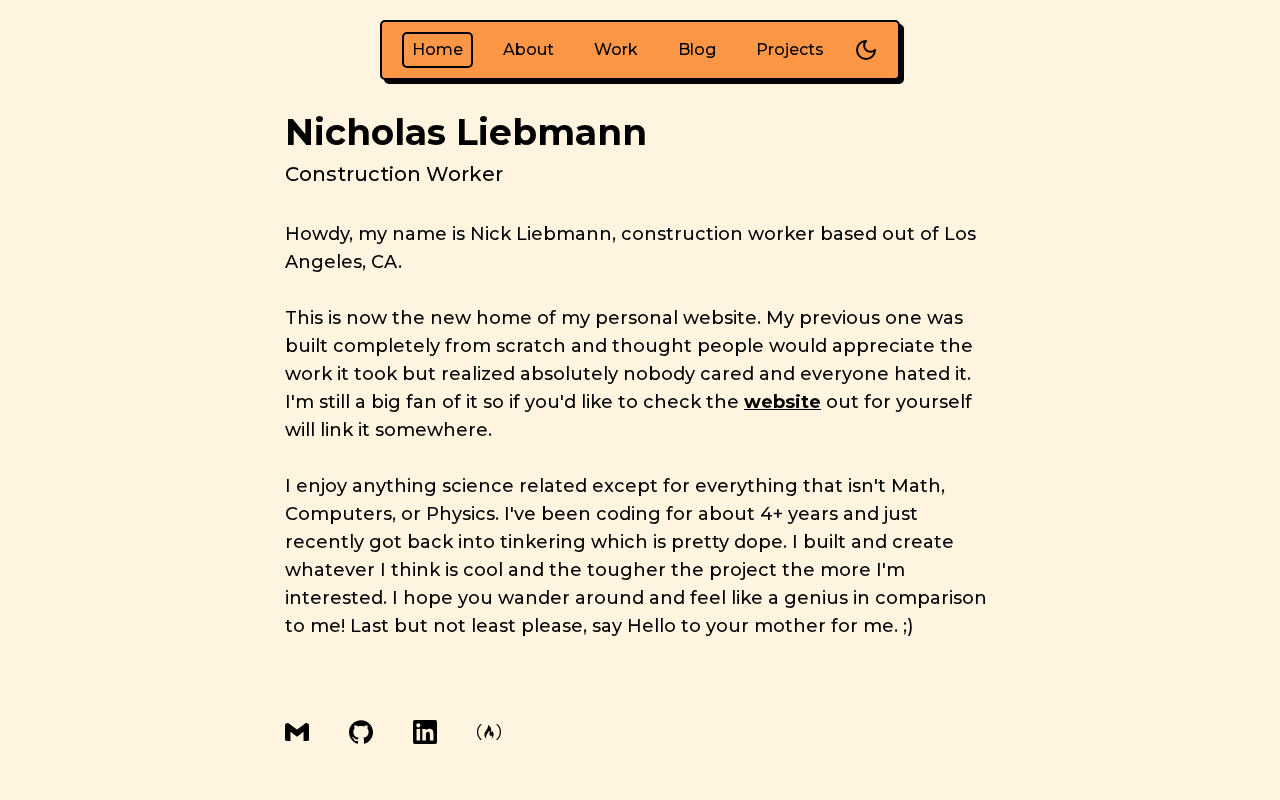Image resolution: width=1280 pixels, height=800 pixels.
Task: Open the About page
Action: (x=528, y=50)
